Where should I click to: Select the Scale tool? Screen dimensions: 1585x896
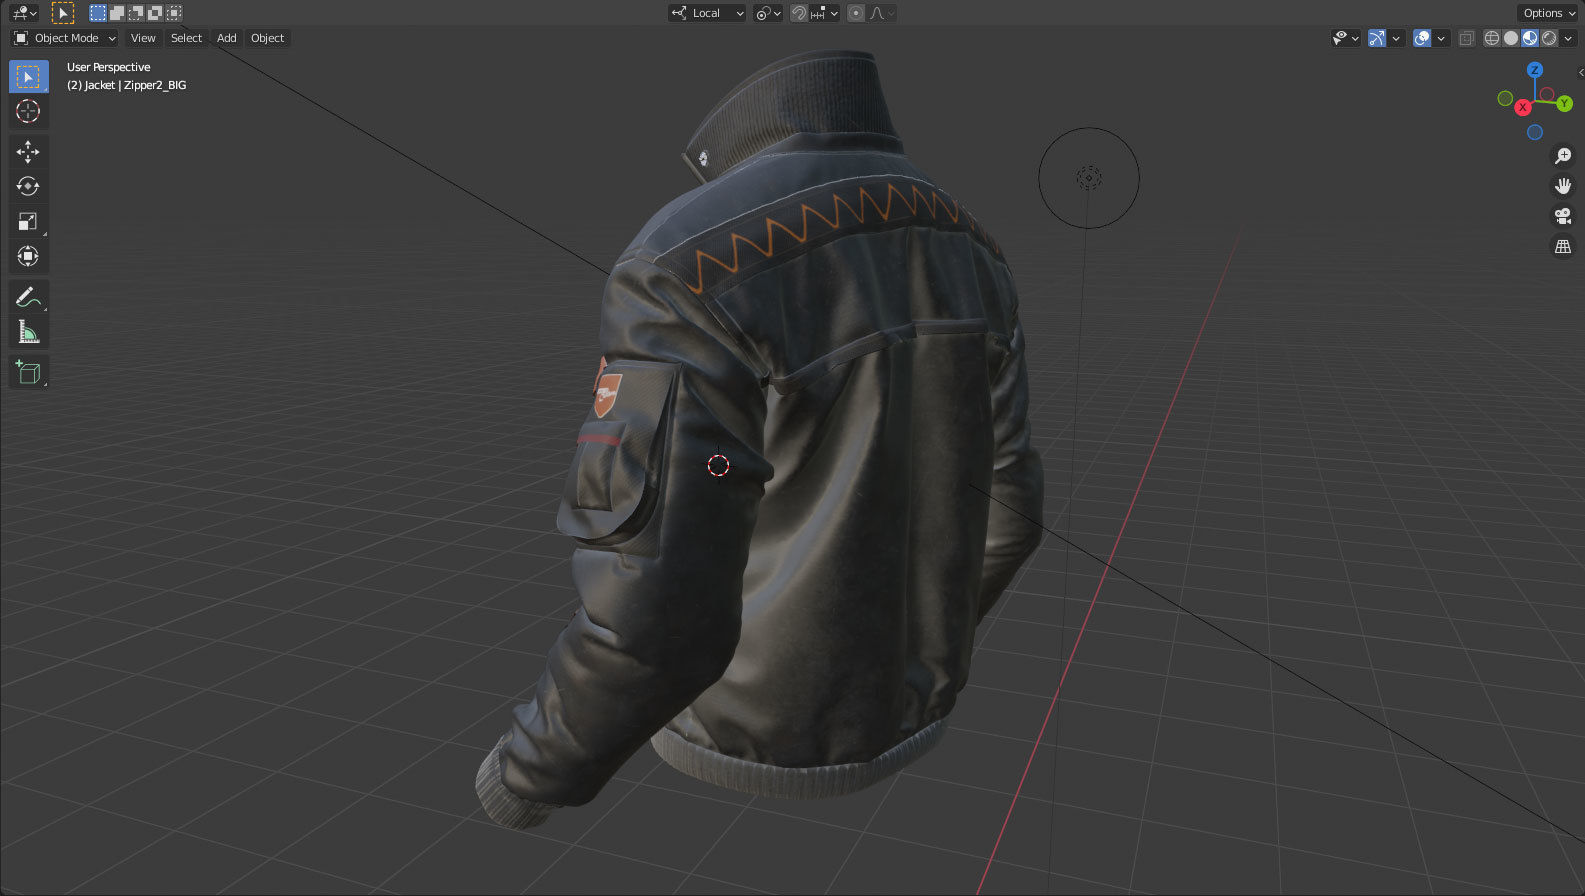click(28, 221)
